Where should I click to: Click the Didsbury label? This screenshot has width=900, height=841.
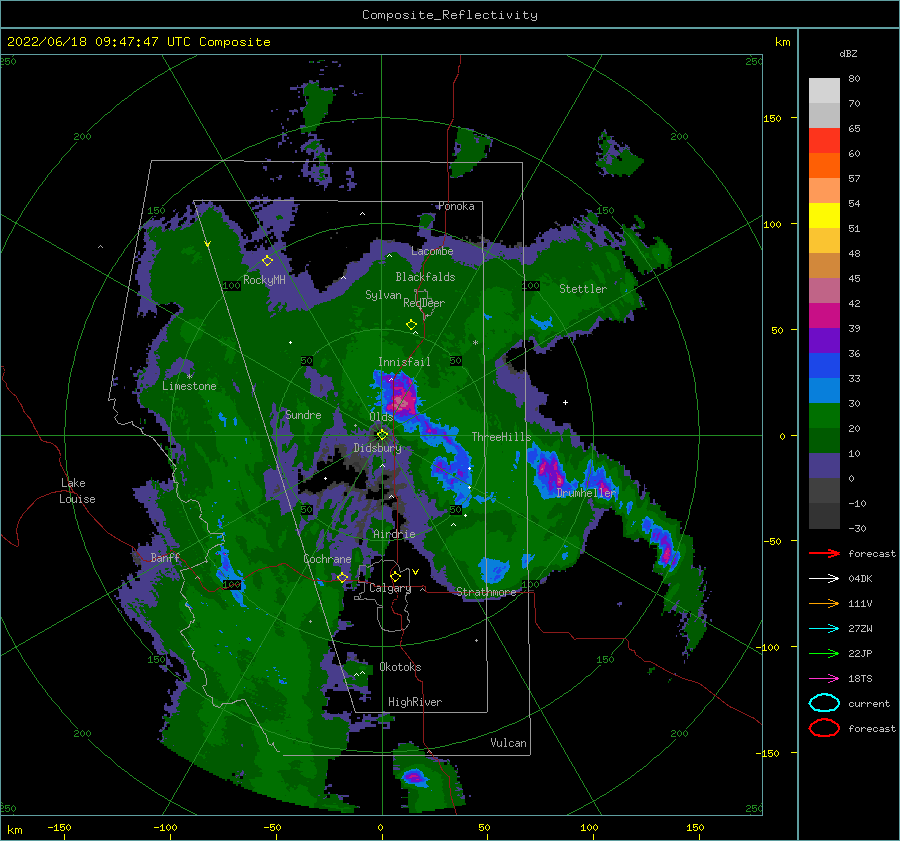coord(377,448)
